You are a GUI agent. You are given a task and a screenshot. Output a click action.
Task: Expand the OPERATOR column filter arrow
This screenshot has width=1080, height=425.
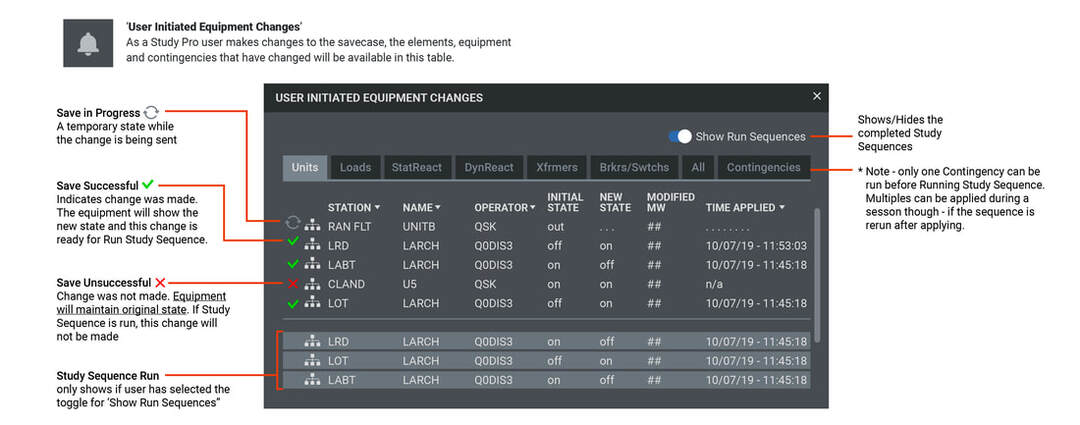pos(532,208)
